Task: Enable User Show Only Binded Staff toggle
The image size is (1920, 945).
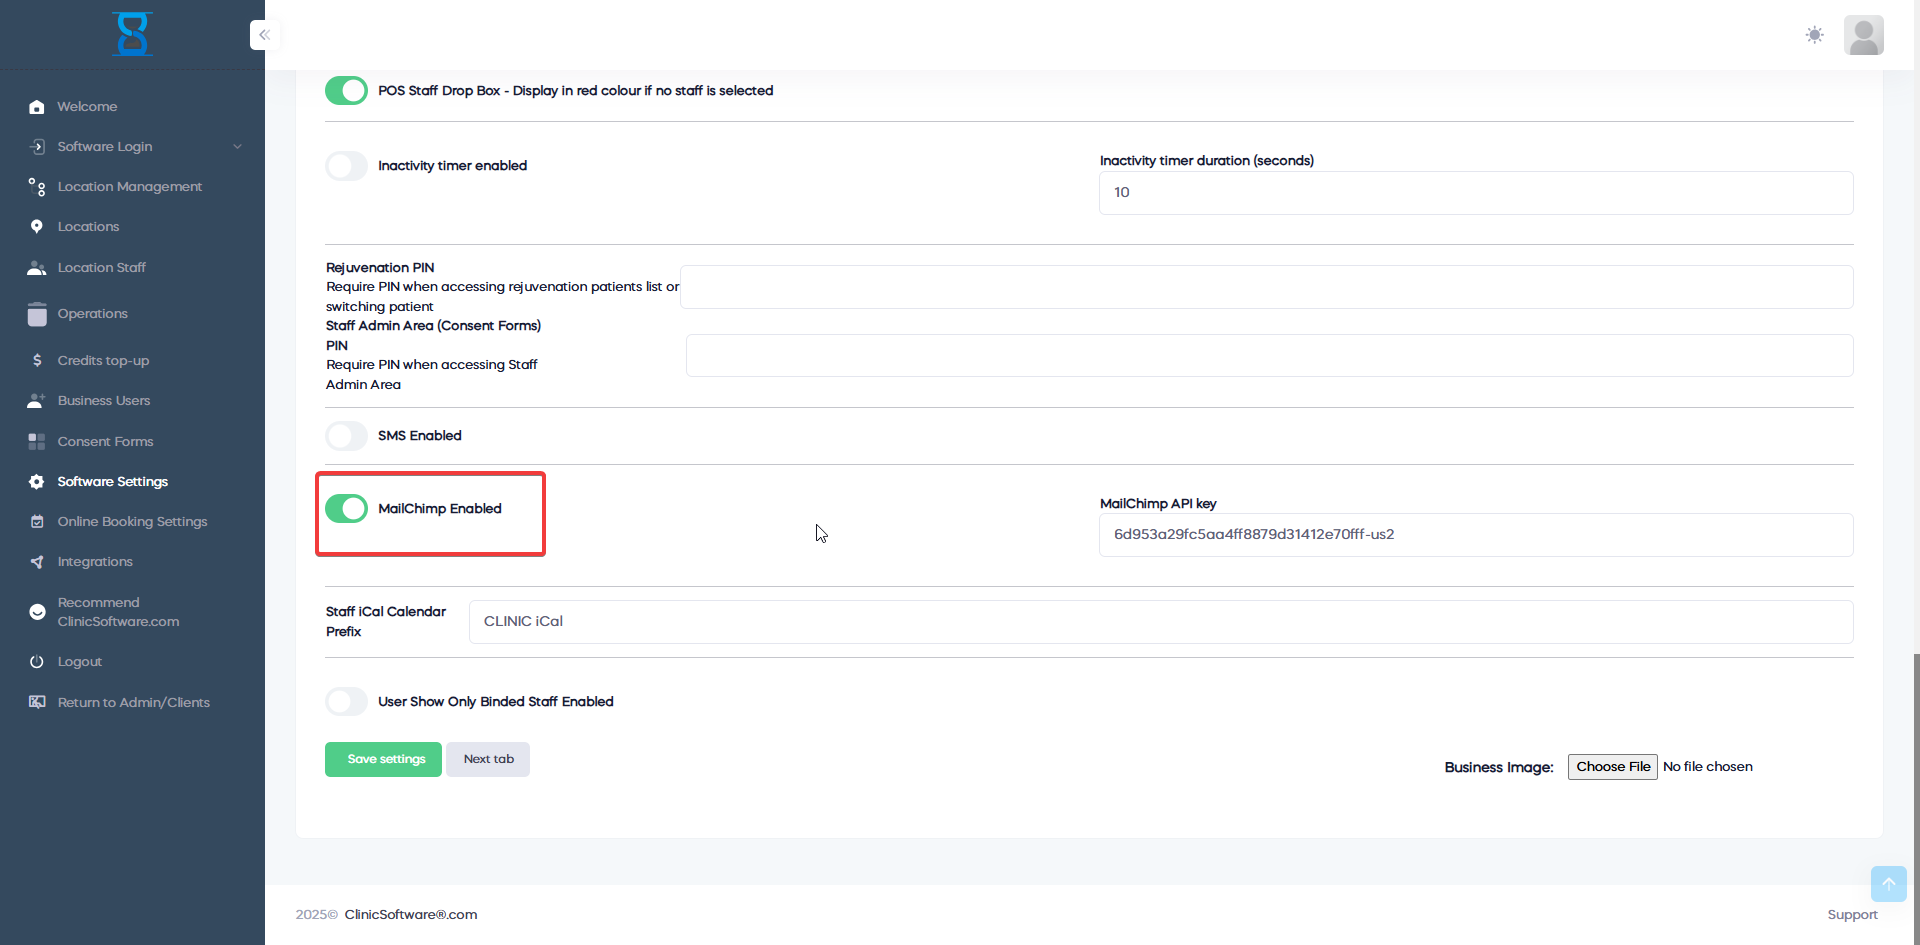Action: click(x=347, y=702)
